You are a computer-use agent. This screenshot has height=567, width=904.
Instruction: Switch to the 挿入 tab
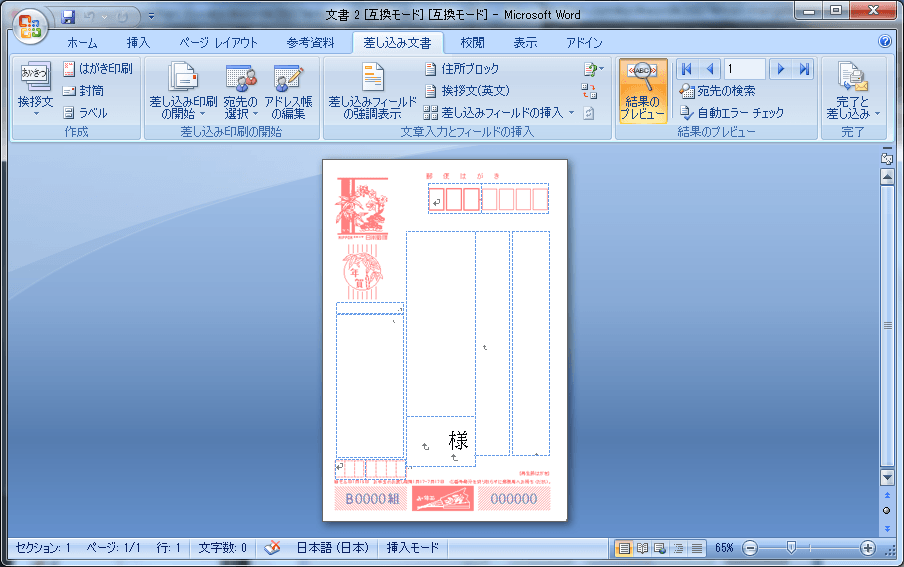click(138, 43)
